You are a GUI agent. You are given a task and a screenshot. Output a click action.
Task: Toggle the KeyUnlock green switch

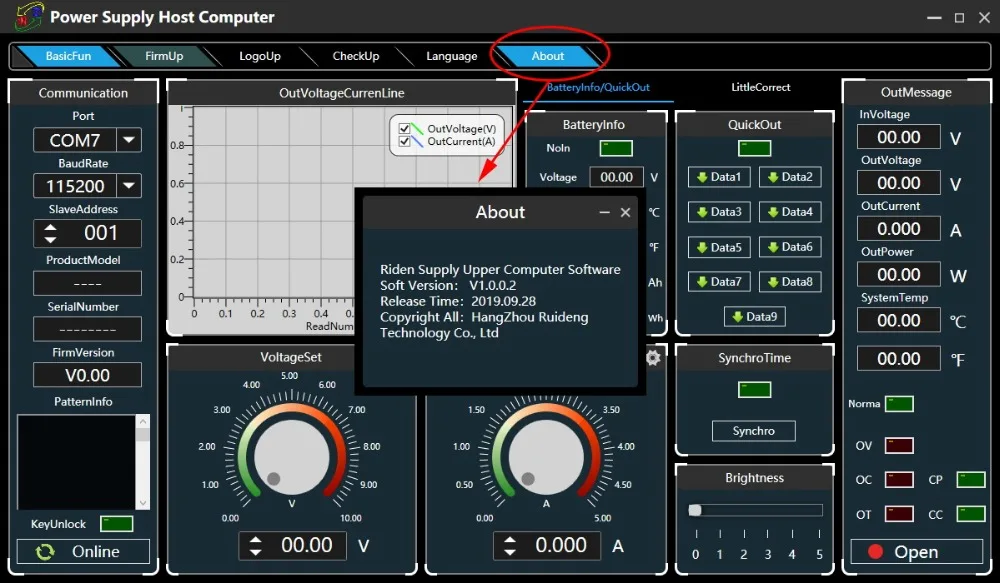(x=117, y=524)
